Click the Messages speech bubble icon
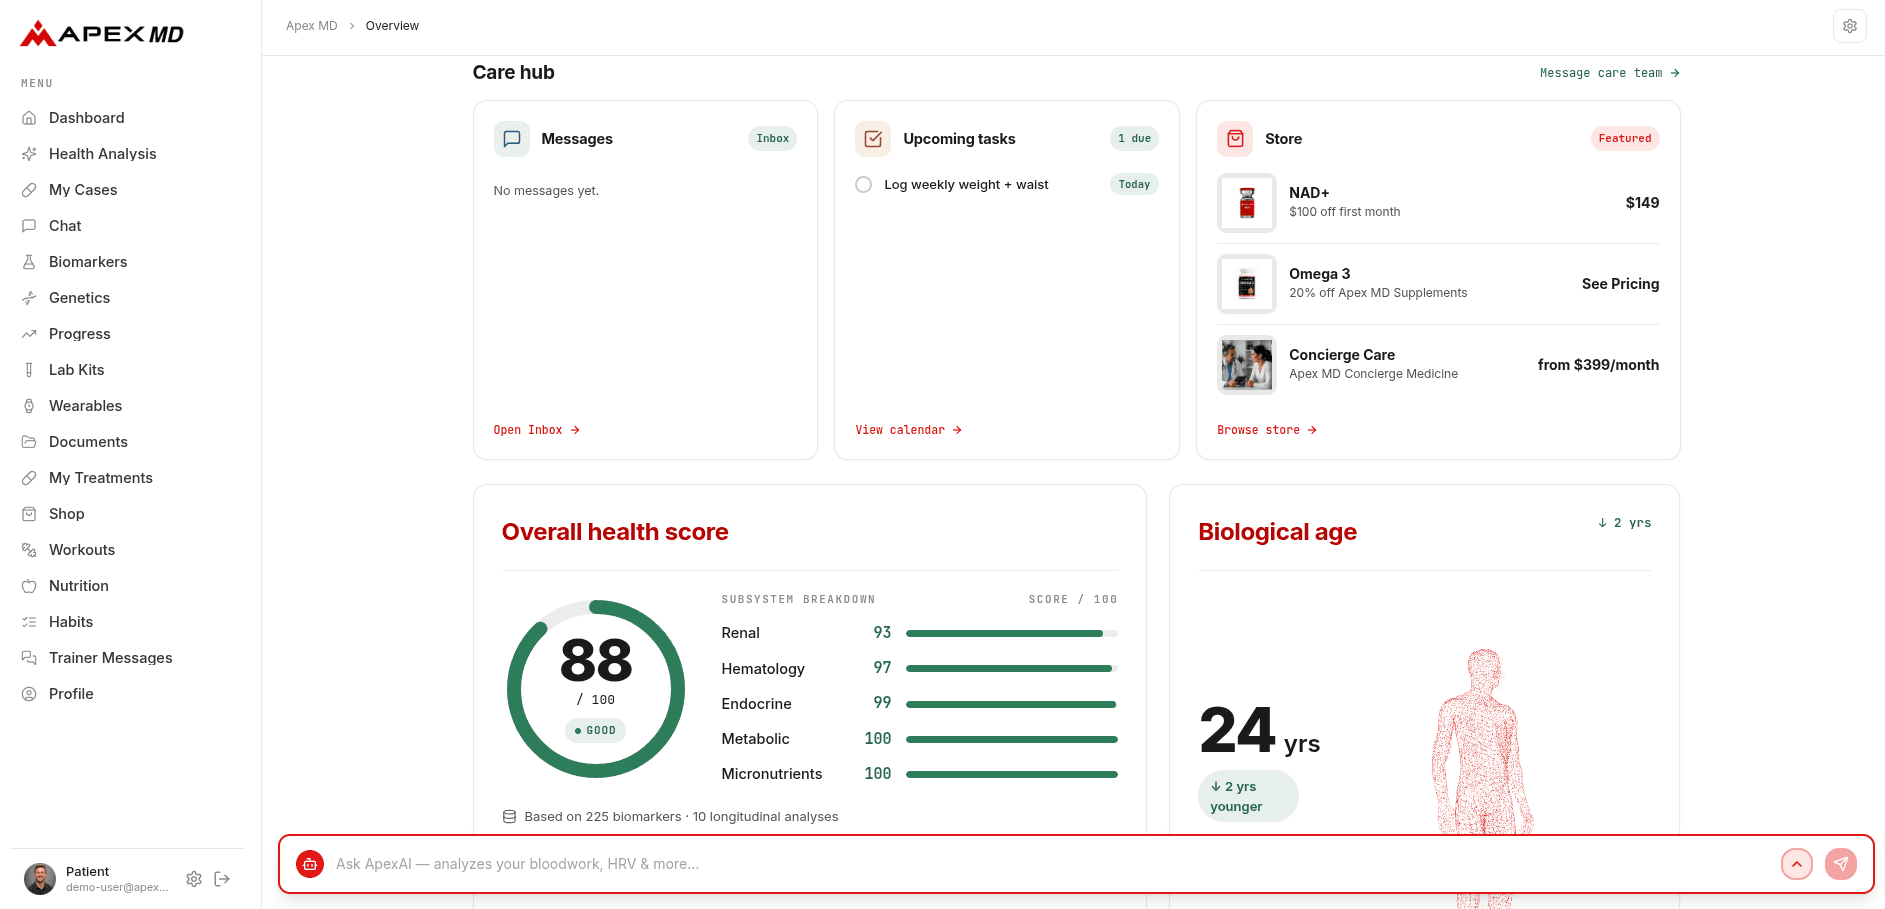 click(512, 139)
